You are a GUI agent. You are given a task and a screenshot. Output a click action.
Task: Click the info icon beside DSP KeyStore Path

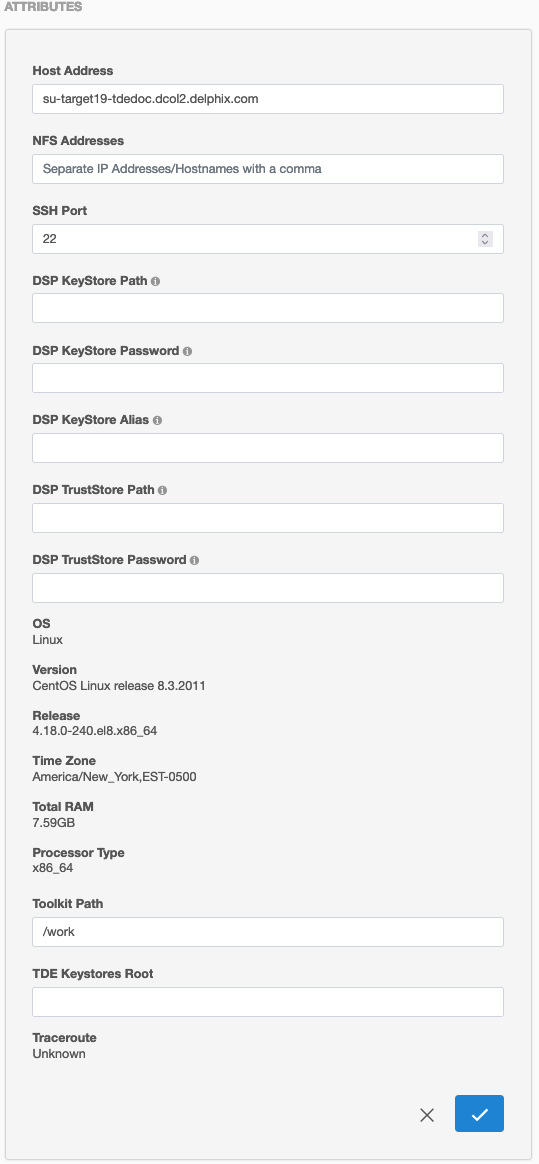coord(155,282)
